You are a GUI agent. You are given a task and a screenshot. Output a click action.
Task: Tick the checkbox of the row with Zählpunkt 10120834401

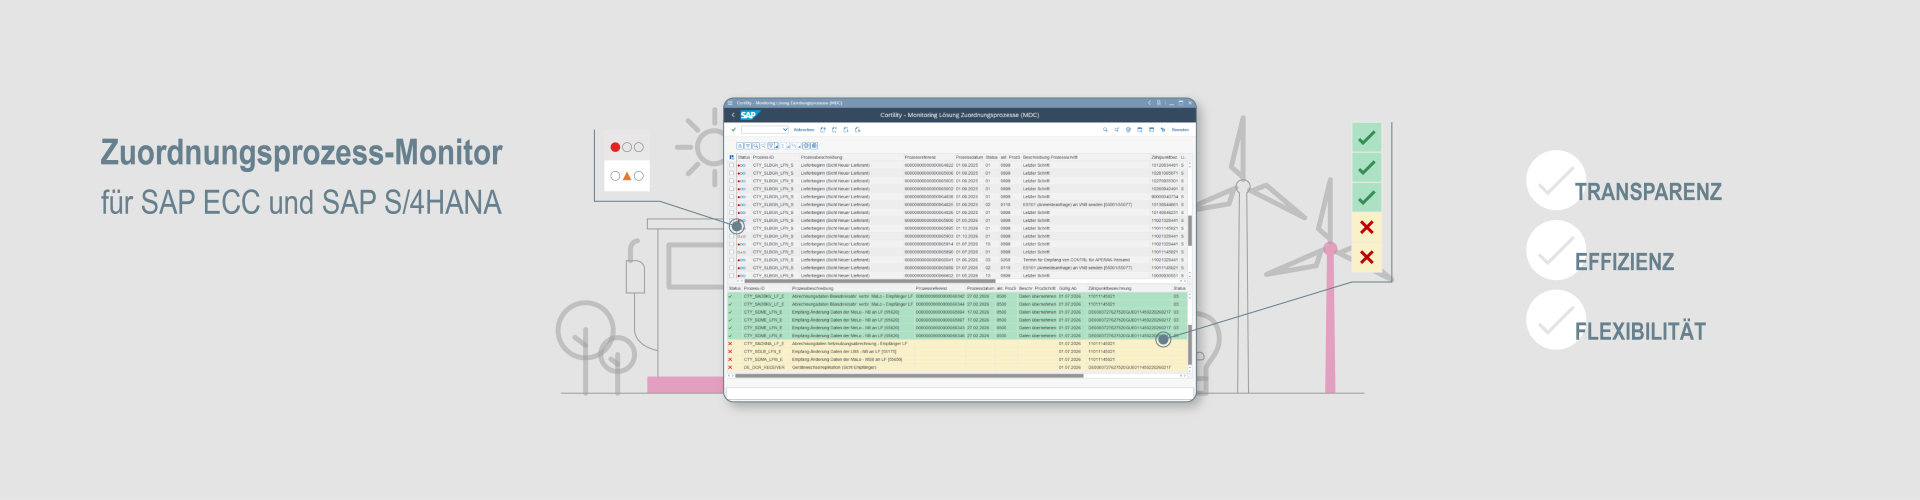tap(731, 165)
